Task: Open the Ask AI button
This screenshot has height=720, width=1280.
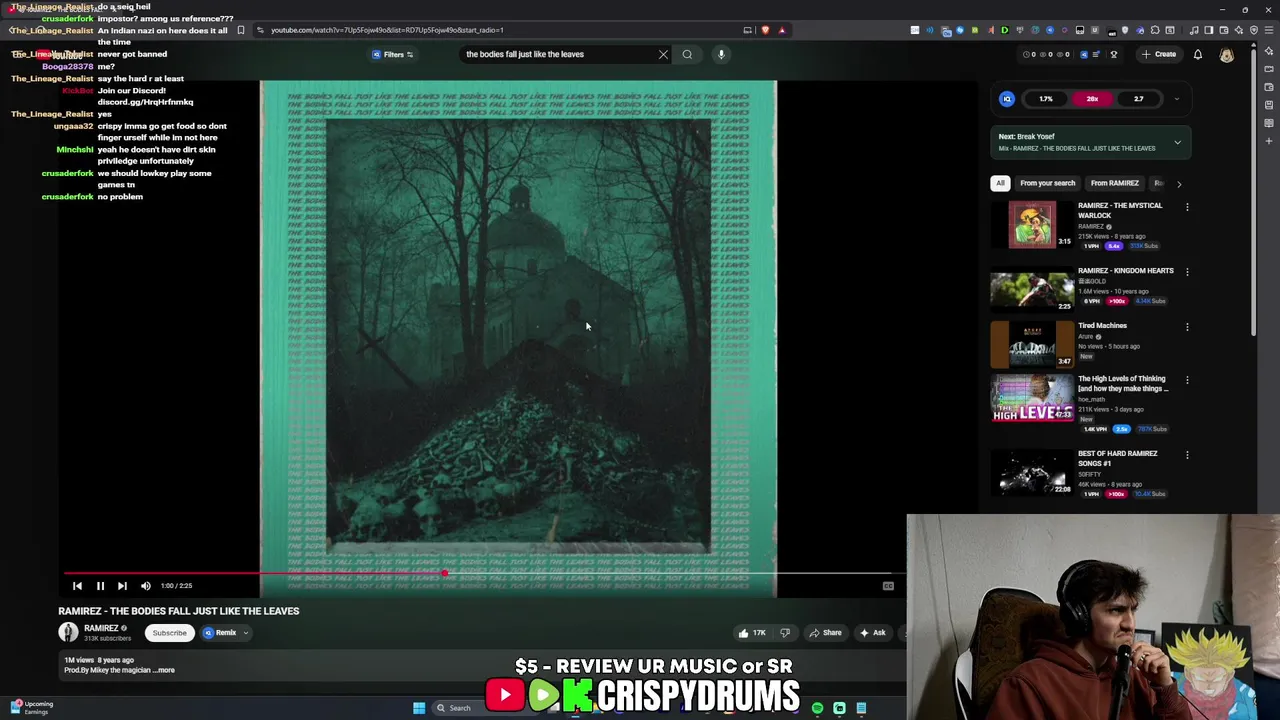Action: pos(873,633)
